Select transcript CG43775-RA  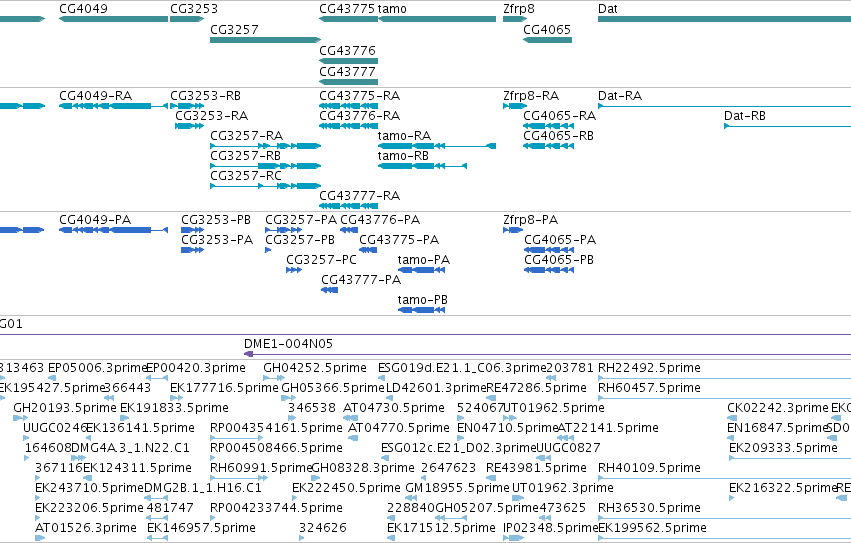point(348,106)
